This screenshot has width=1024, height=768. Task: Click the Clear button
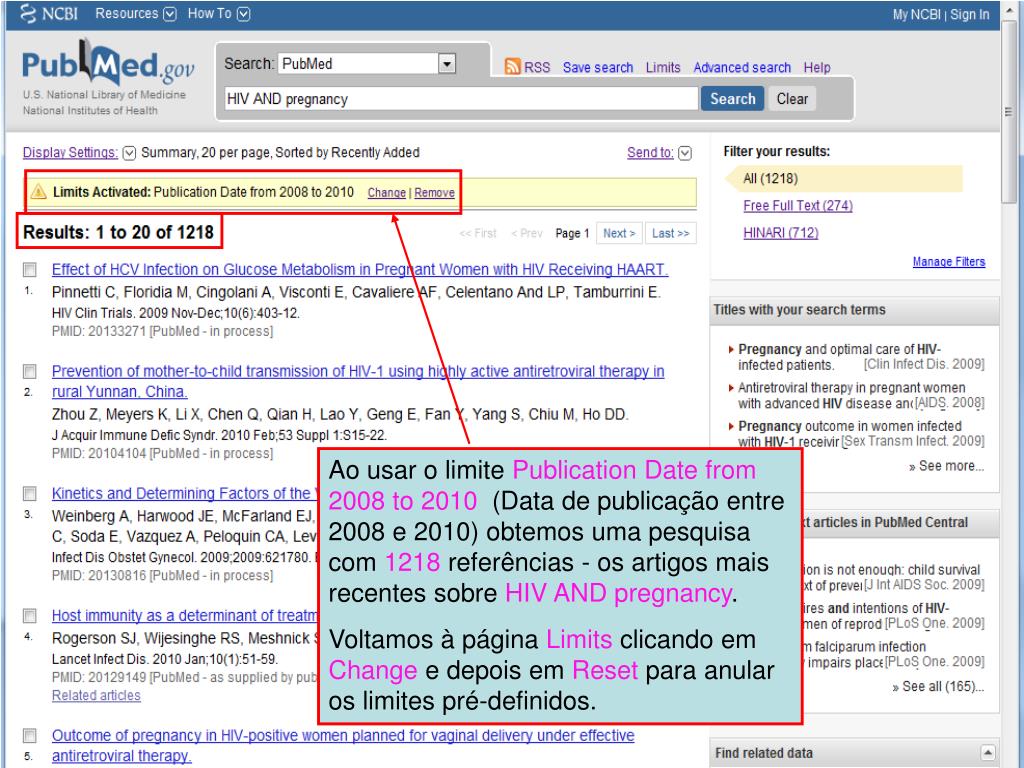point(792,99)
